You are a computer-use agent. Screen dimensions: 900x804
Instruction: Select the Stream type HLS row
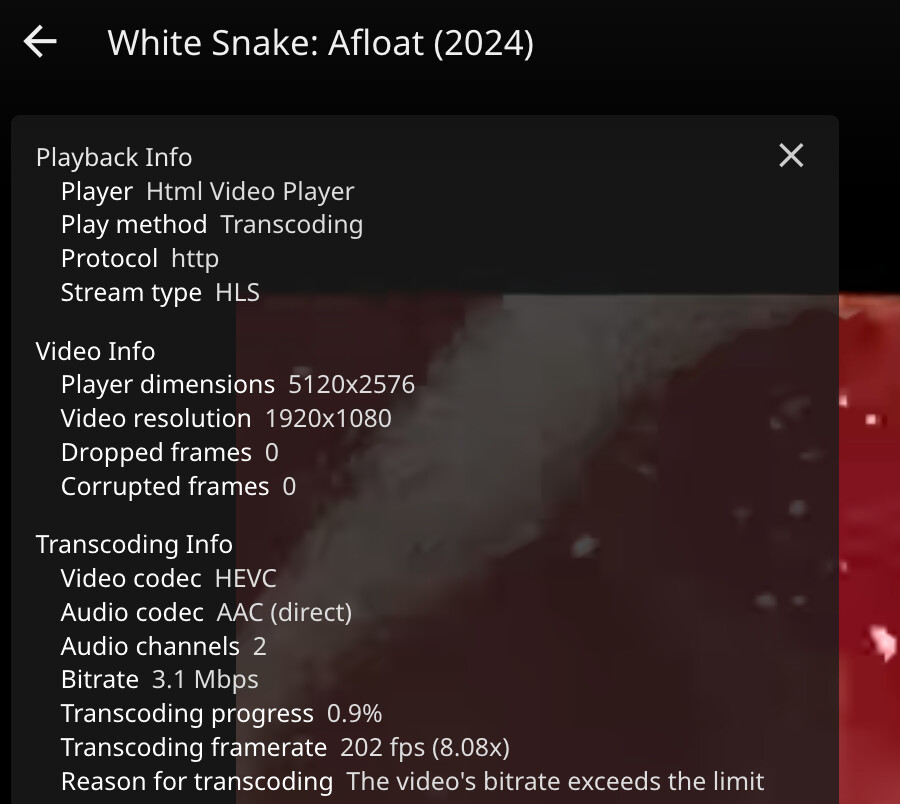pyautogui.click(x=160, y=292)
